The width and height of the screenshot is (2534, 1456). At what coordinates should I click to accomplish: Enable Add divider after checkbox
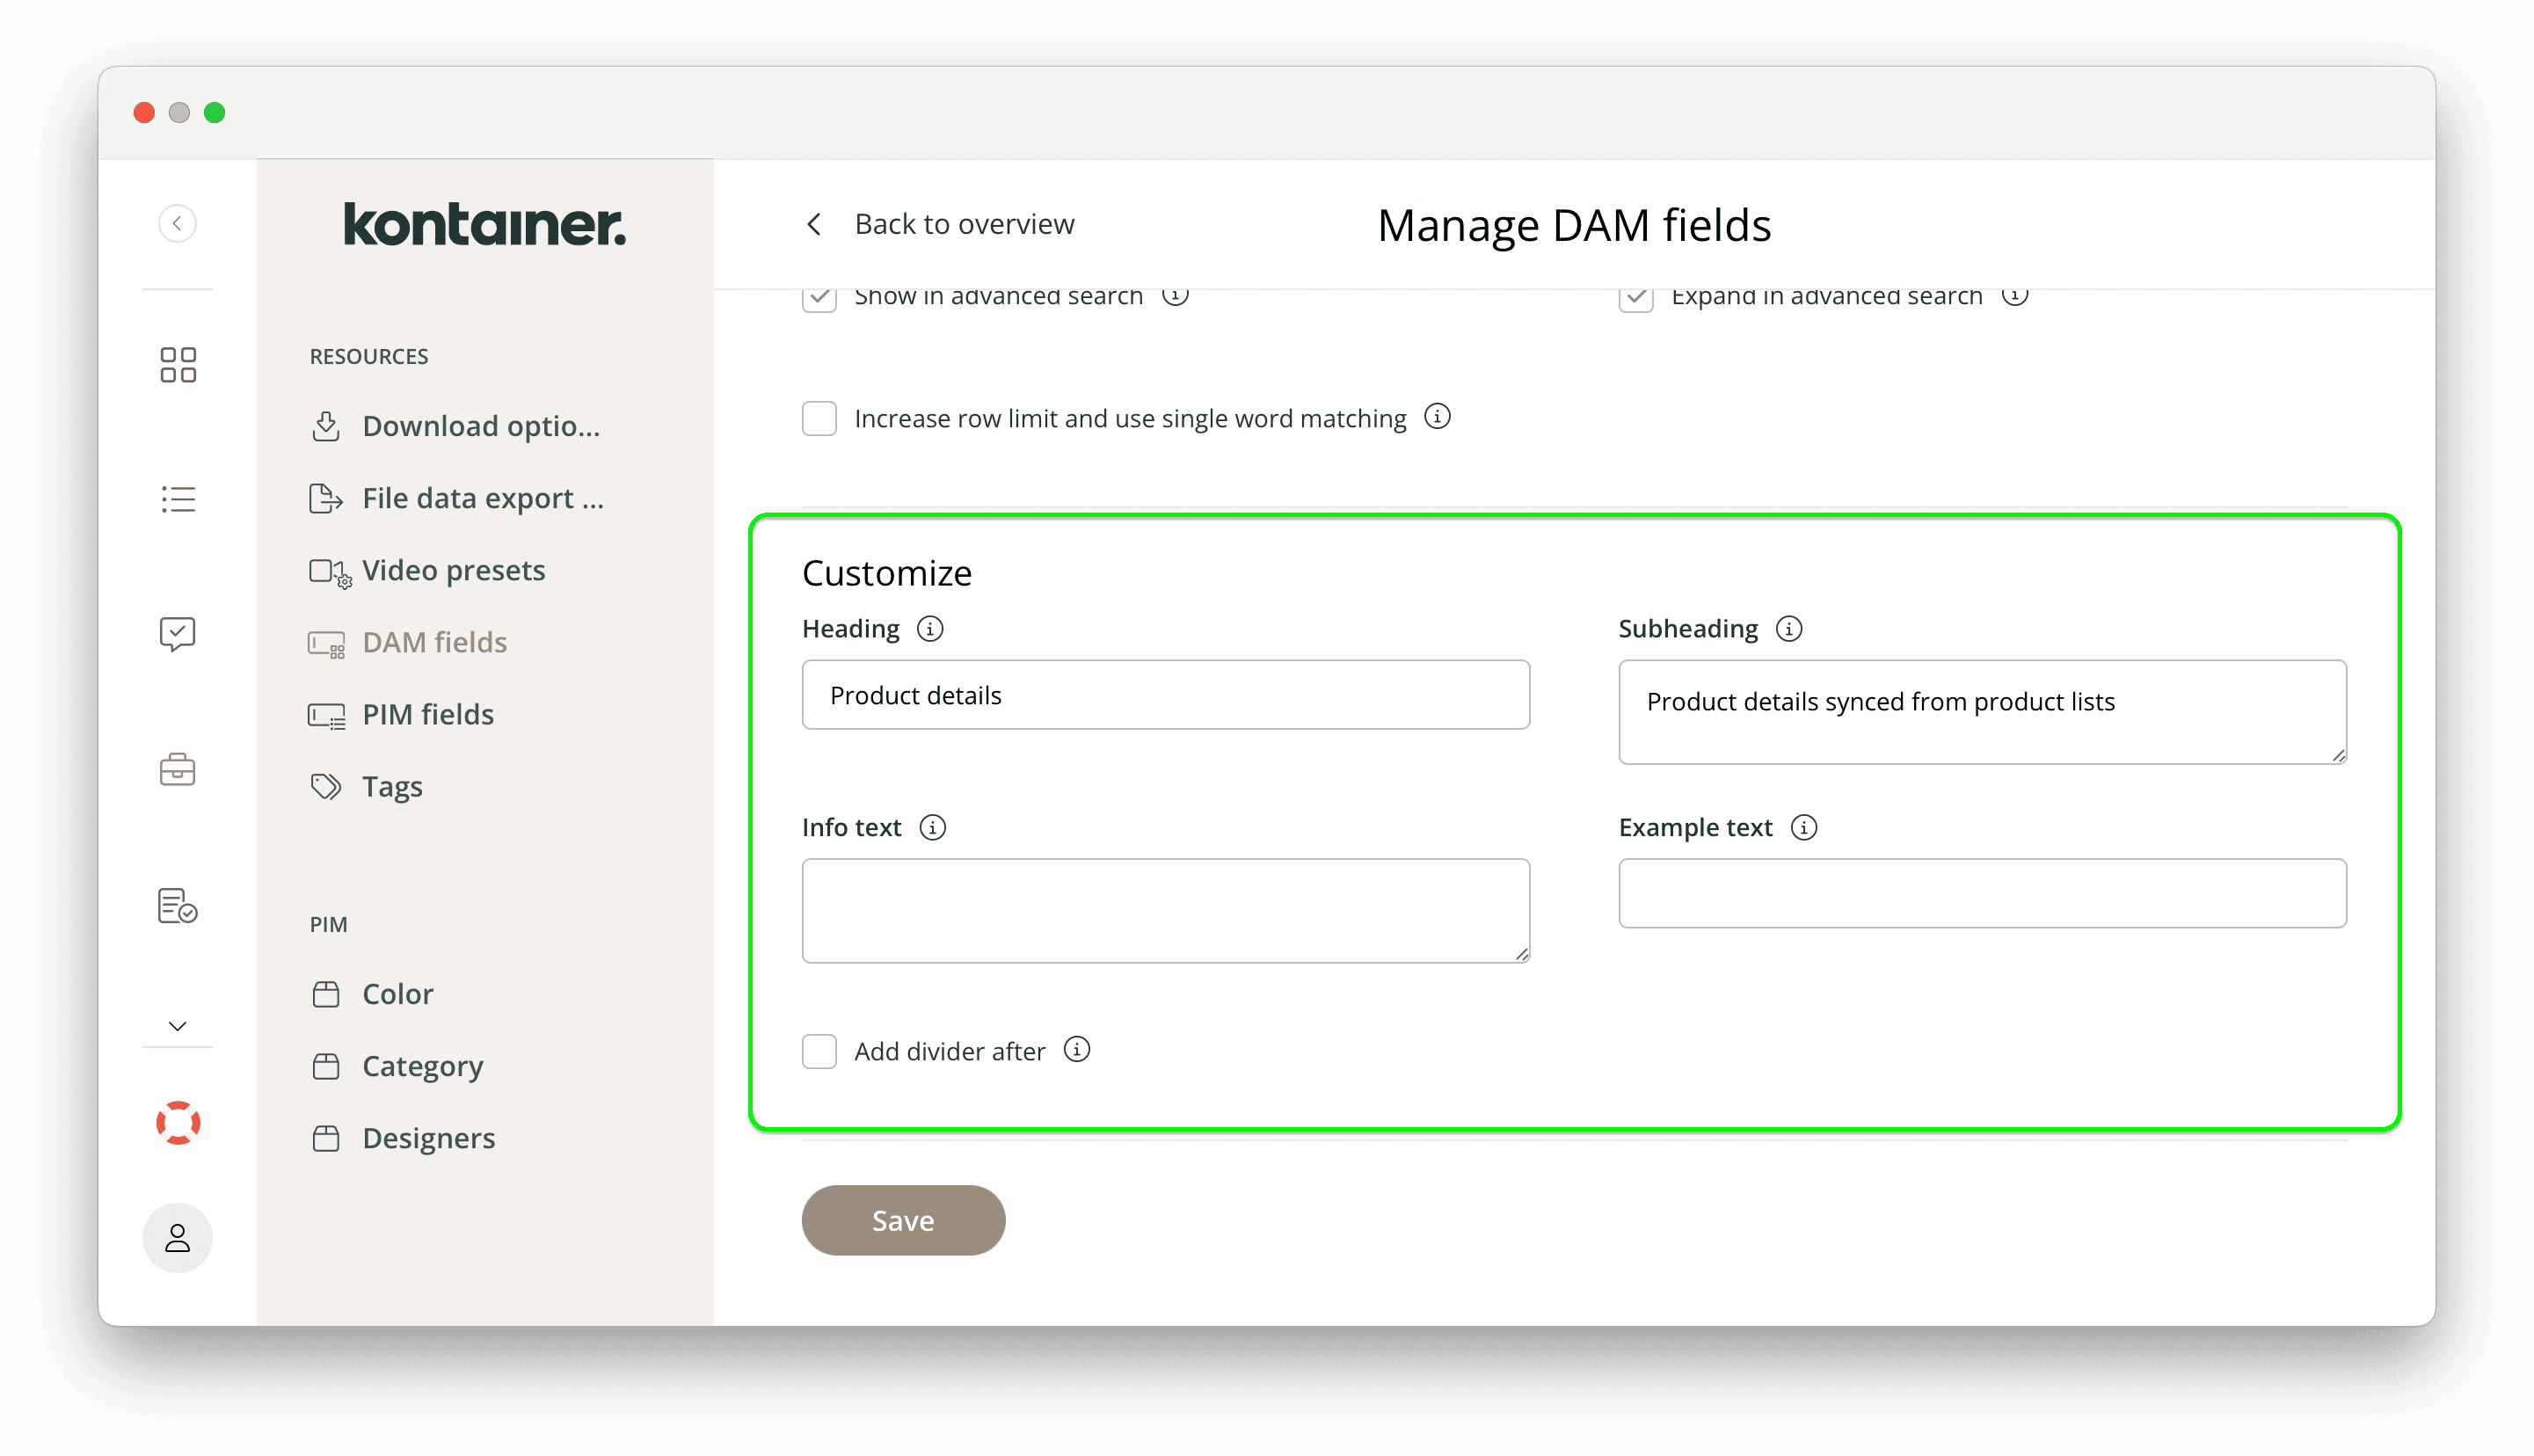coord(818,1051)
